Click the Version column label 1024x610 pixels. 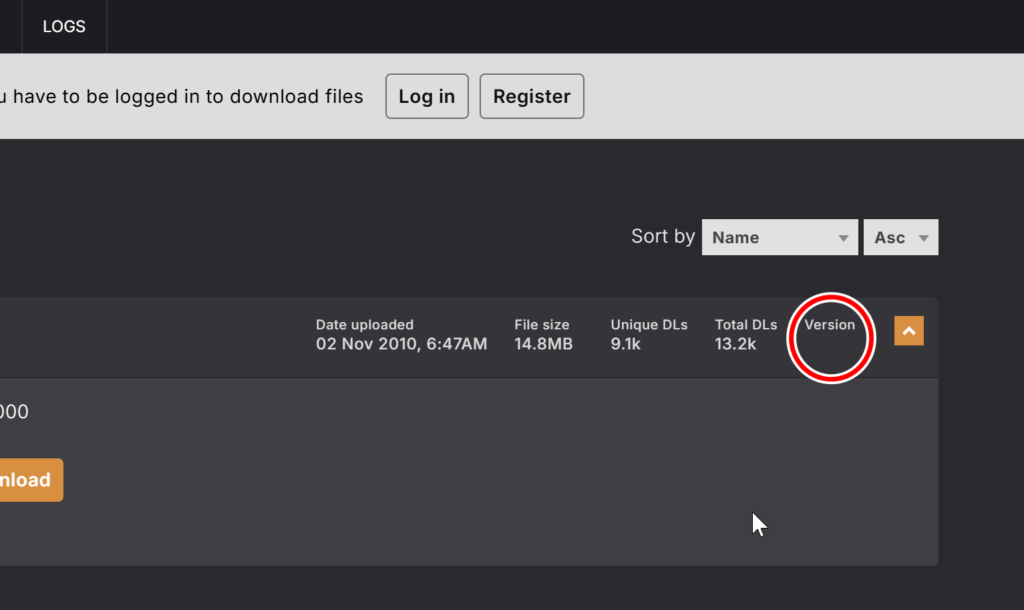coord(830,325)
